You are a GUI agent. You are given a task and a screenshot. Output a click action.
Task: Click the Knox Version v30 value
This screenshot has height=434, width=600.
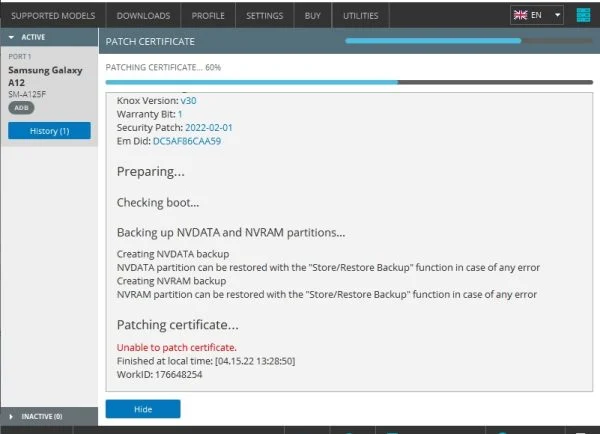tap(188, 101)
